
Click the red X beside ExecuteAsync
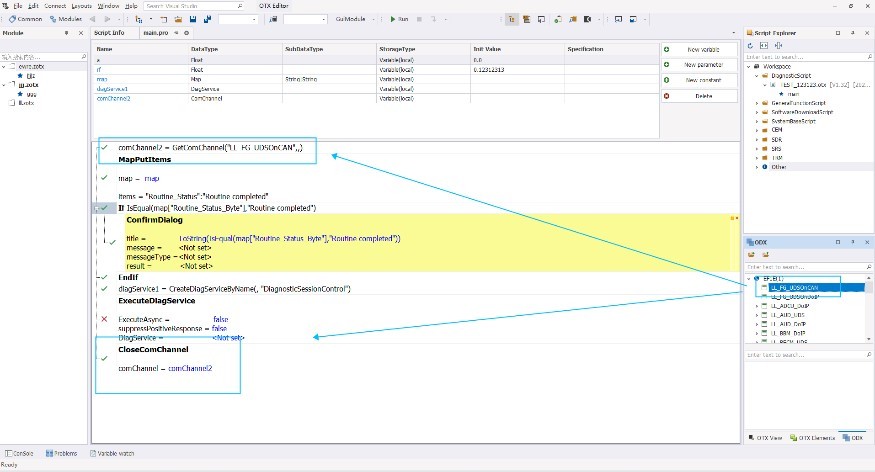(x=104, y=319)
